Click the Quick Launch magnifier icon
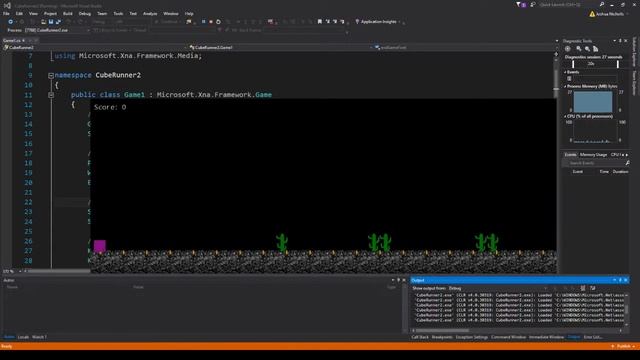The height and width of the screenshot is (360, 640). click(x=602, y=4)
